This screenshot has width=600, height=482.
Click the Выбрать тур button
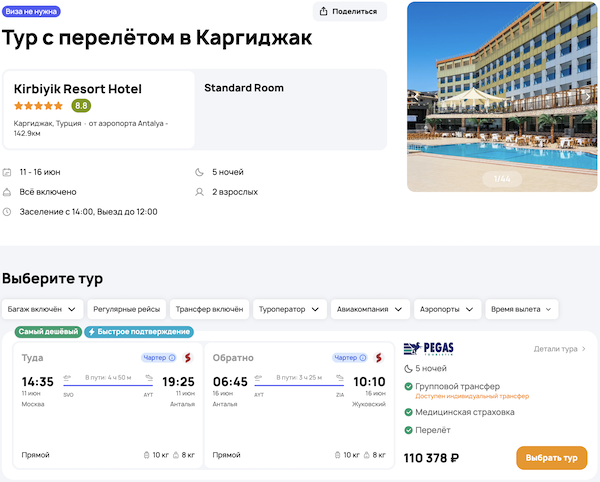[x=551, y=458]
